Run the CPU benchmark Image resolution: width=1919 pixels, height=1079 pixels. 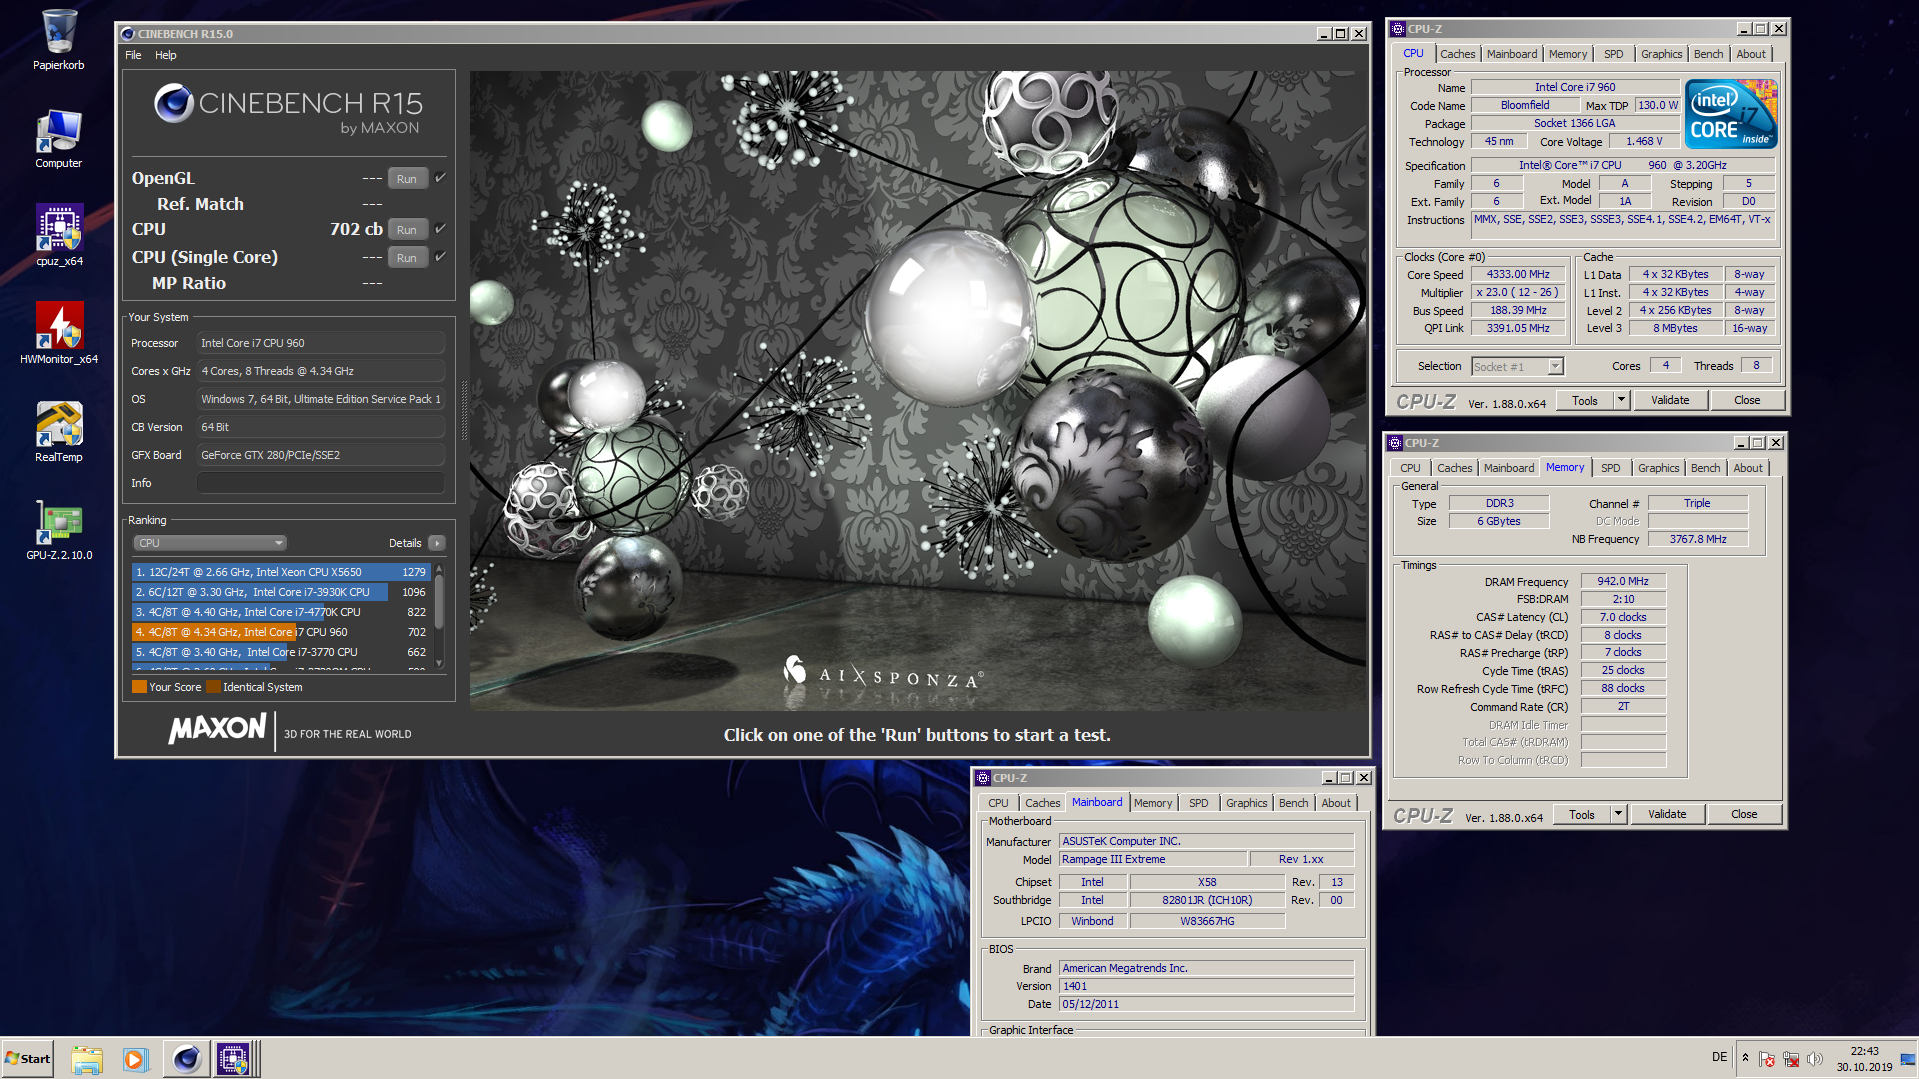(x=407, y=229)
